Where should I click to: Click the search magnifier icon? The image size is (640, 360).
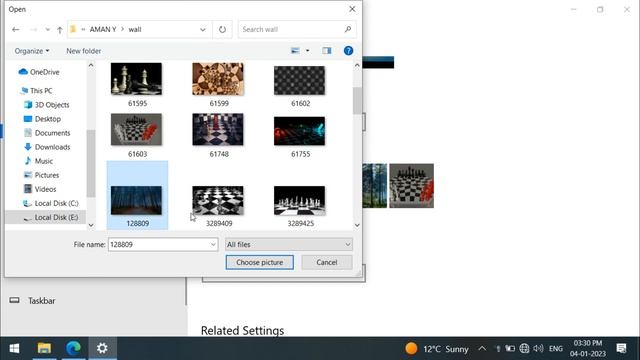pos(348,29)
